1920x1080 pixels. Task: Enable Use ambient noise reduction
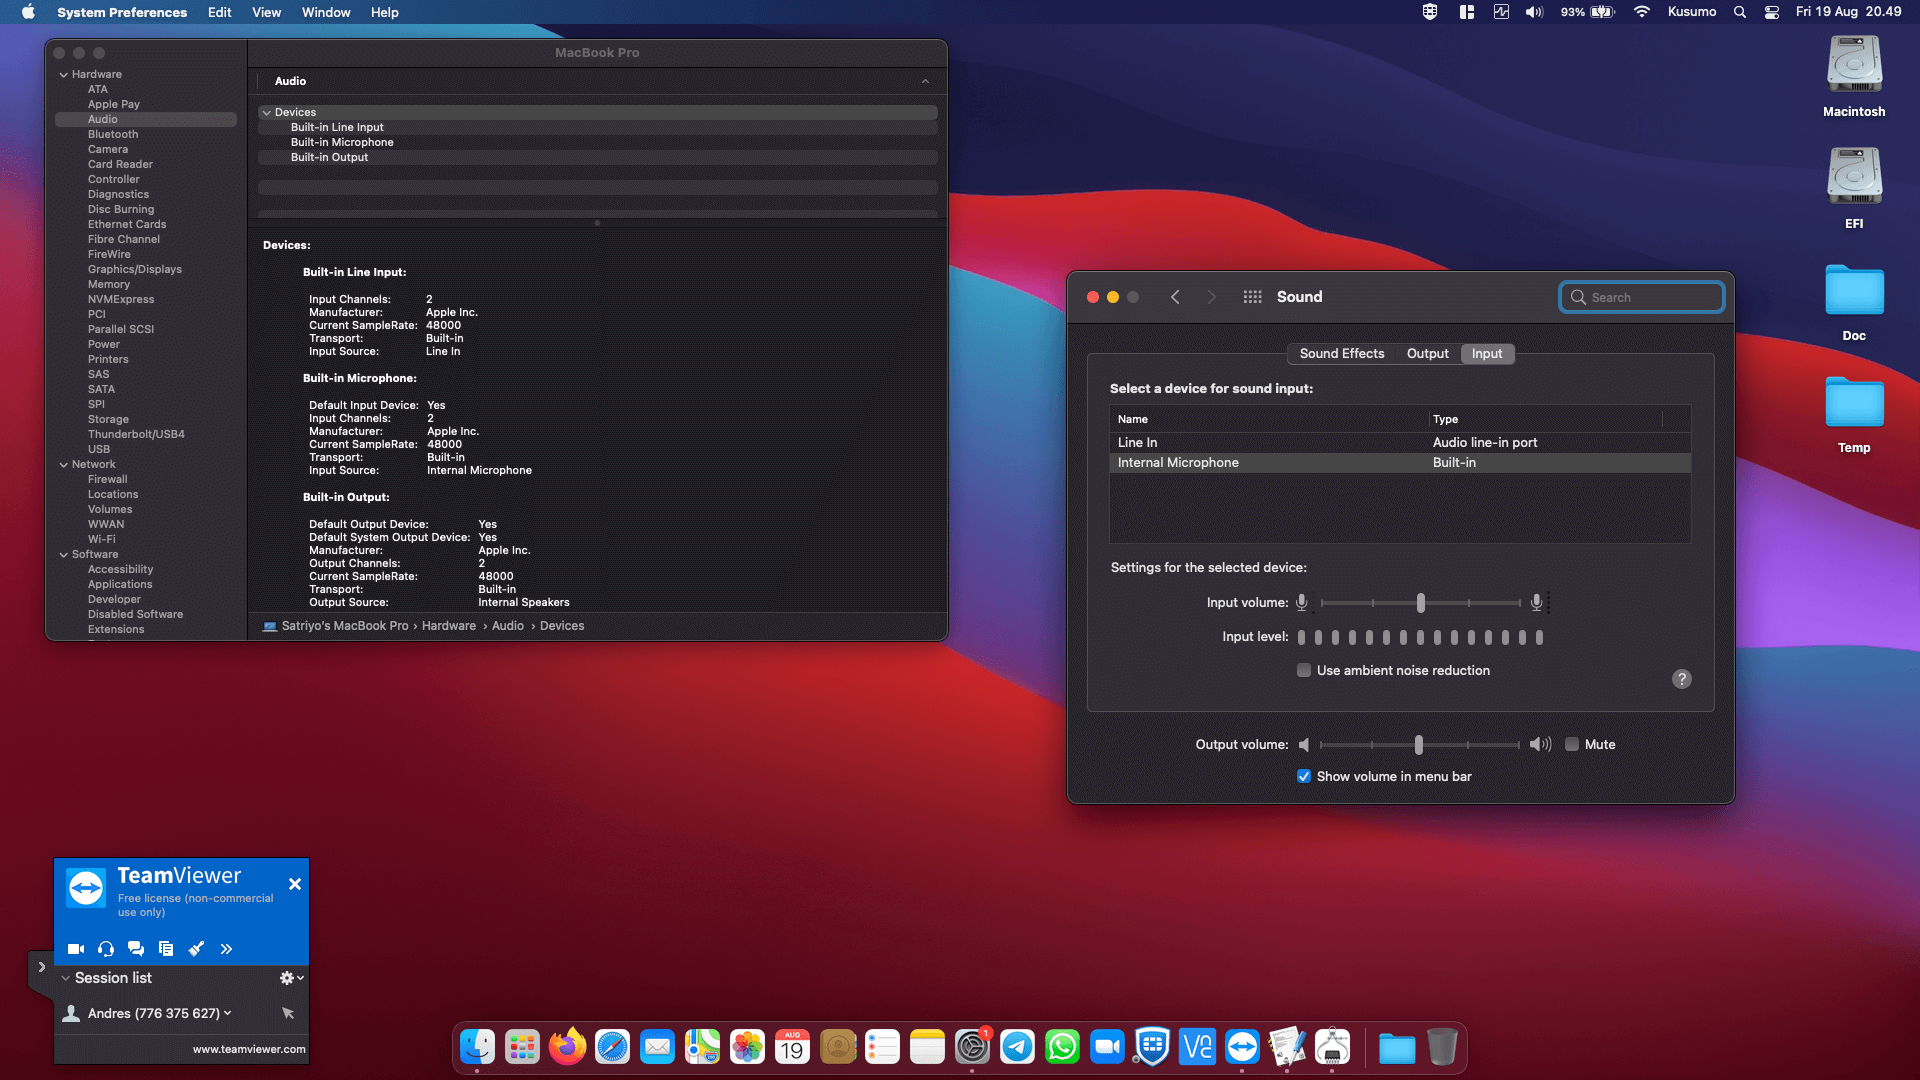click(x=1304, y=670)
